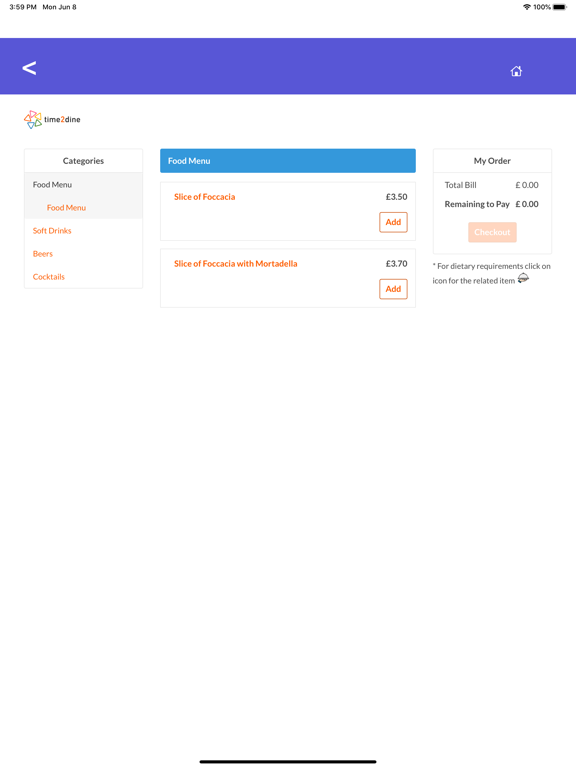
Task: Check the Wi-Fi status icon
Action: pos(527,7)
